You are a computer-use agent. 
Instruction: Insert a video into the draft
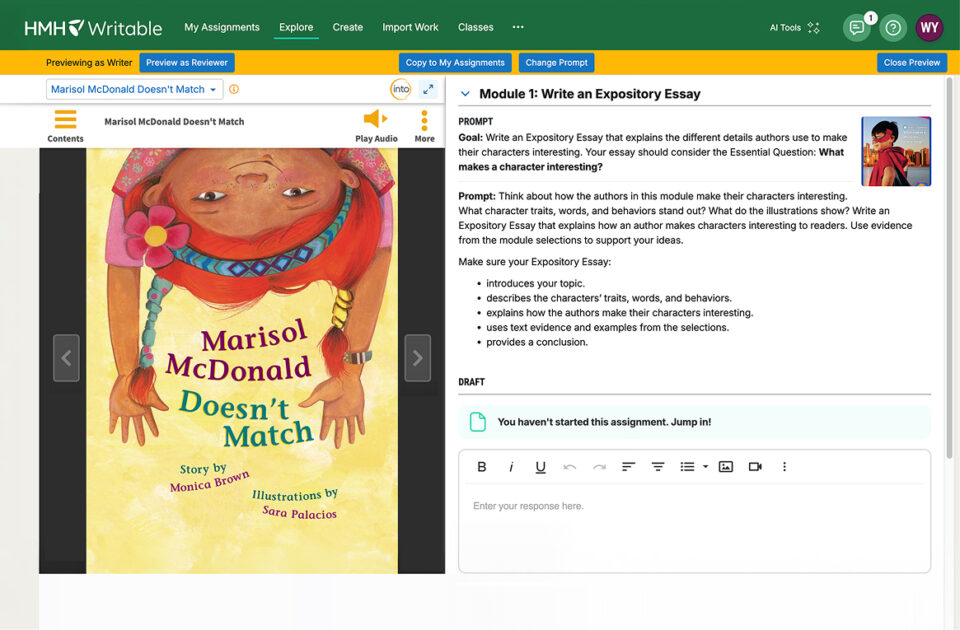755,467
